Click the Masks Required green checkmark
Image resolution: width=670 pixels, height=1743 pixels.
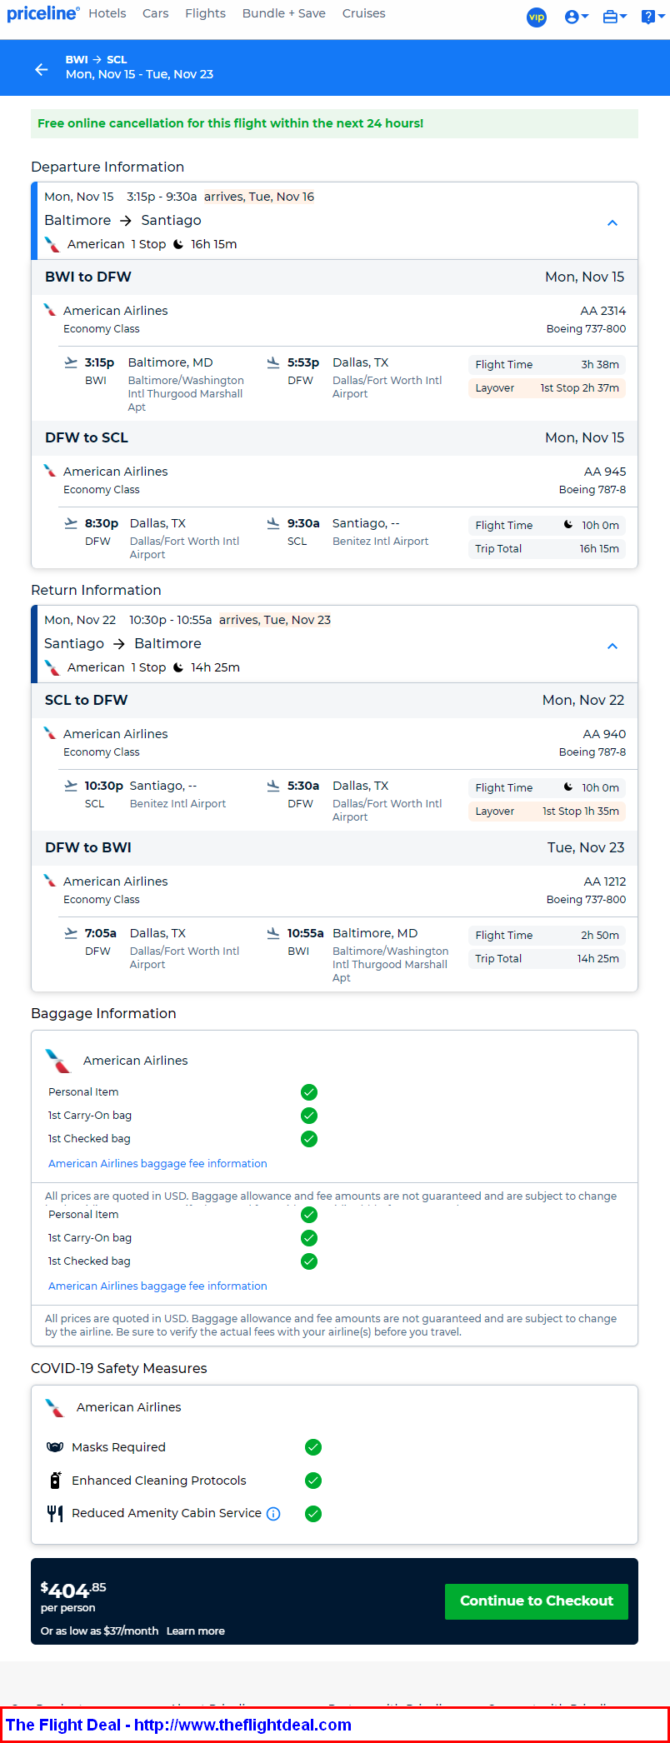[313, 1447]
